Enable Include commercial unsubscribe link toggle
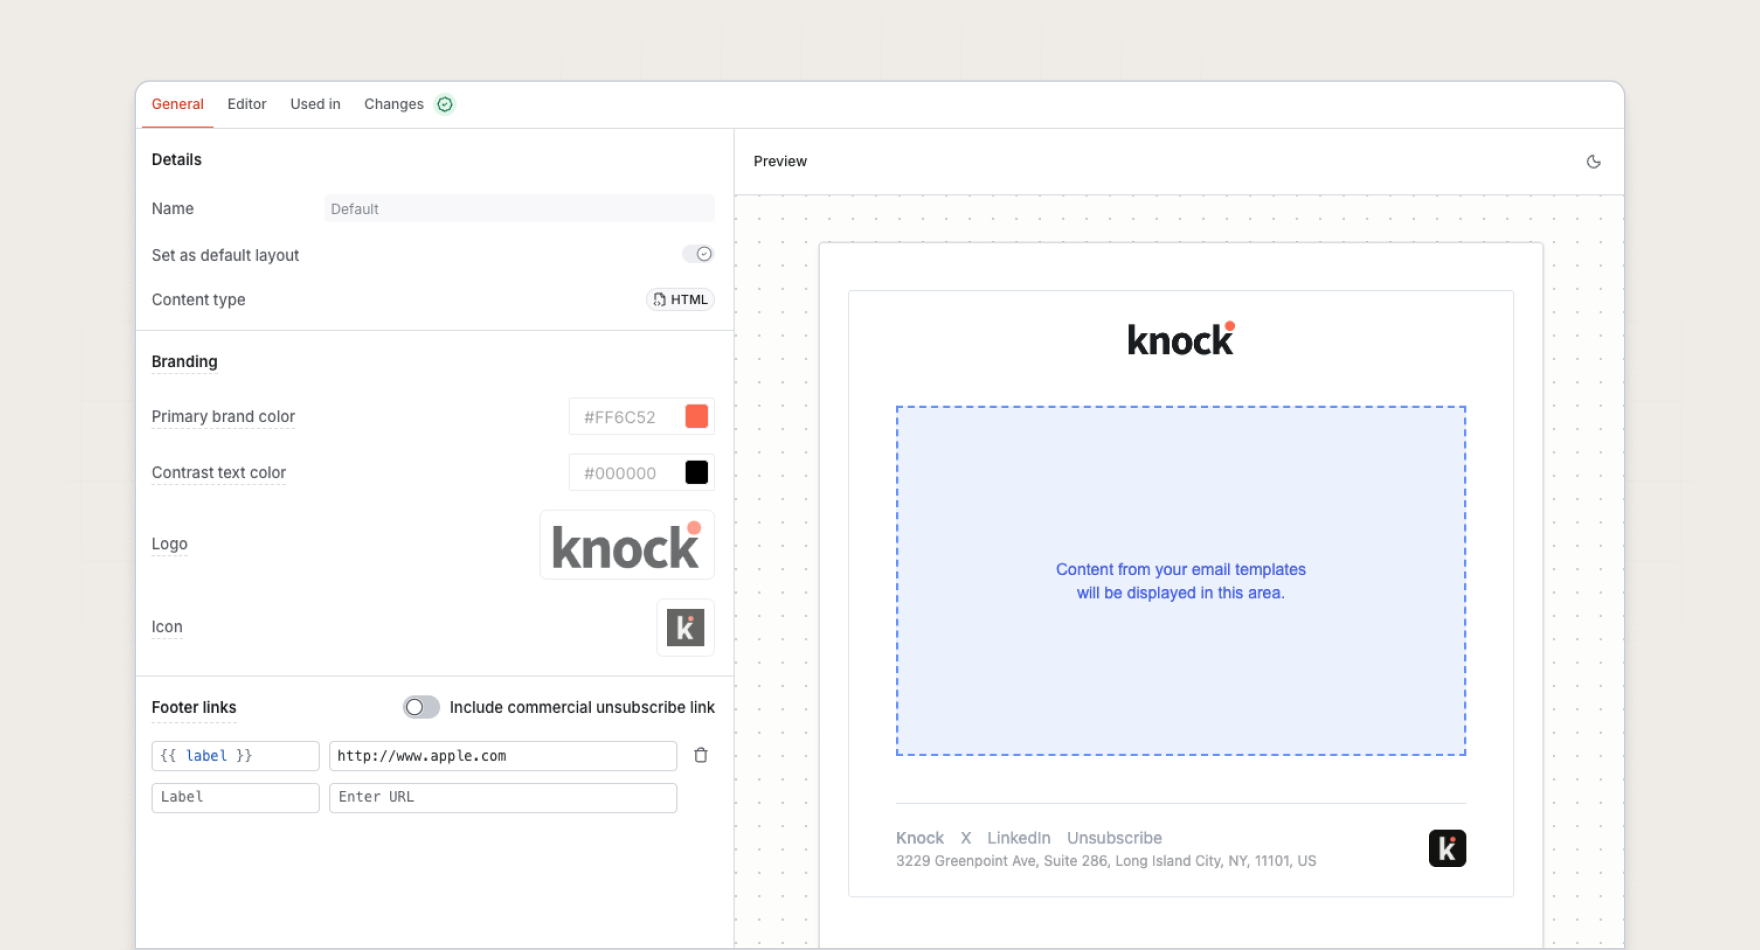 click(421, 707)
